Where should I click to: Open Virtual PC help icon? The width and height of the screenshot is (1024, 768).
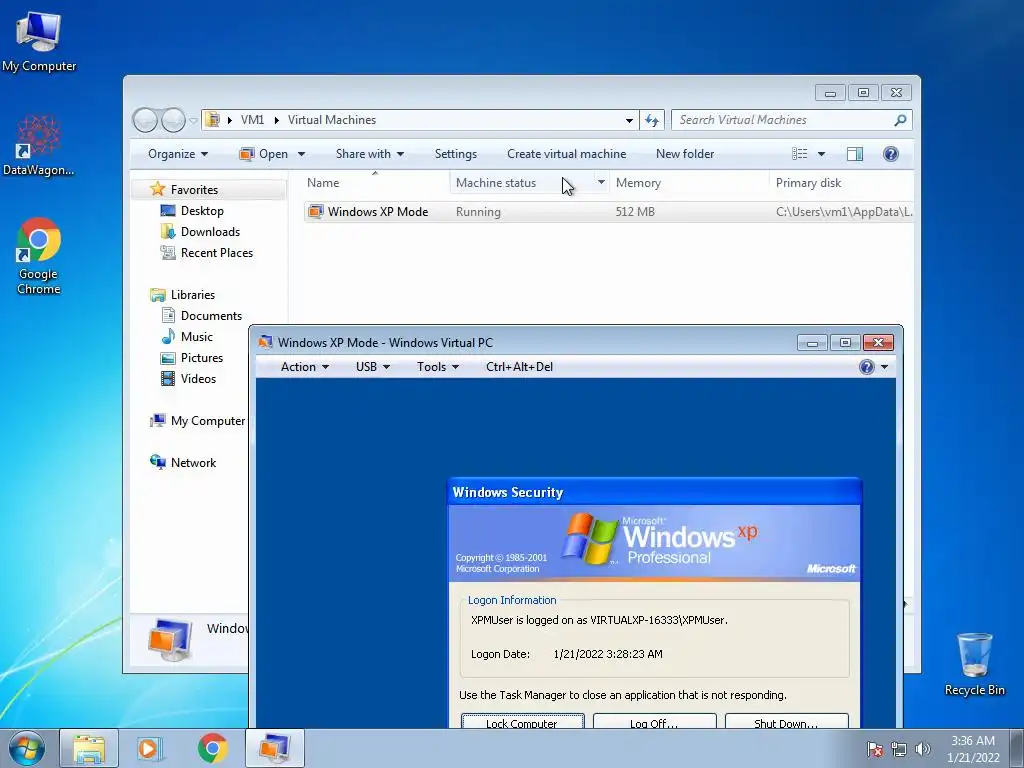[867, 367]
